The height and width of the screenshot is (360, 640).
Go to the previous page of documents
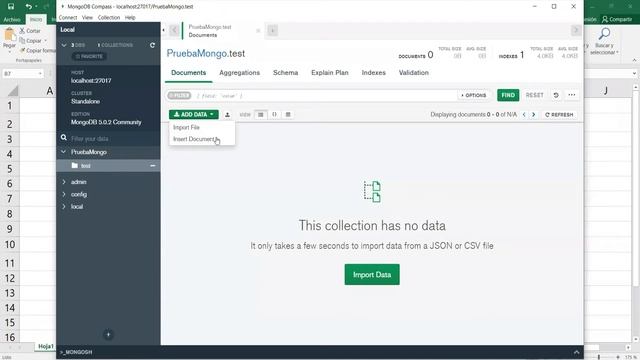point(524,115)
